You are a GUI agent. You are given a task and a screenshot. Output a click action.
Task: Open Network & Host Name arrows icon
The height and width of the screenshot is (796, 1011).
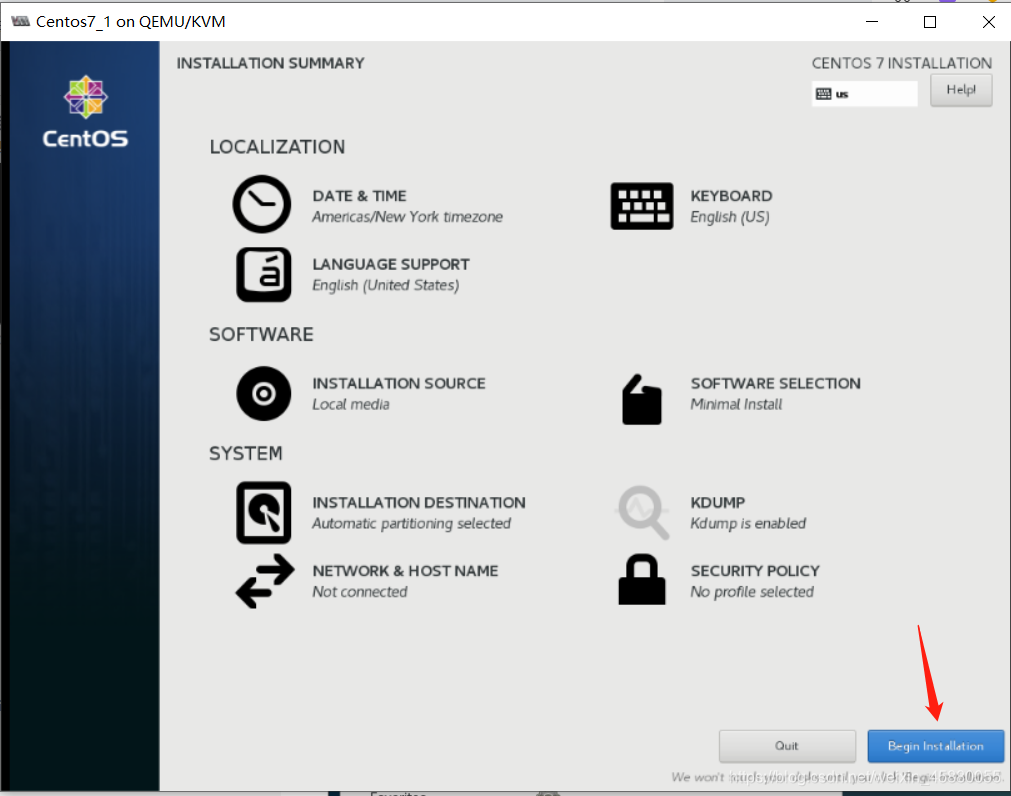coord(264,581)
